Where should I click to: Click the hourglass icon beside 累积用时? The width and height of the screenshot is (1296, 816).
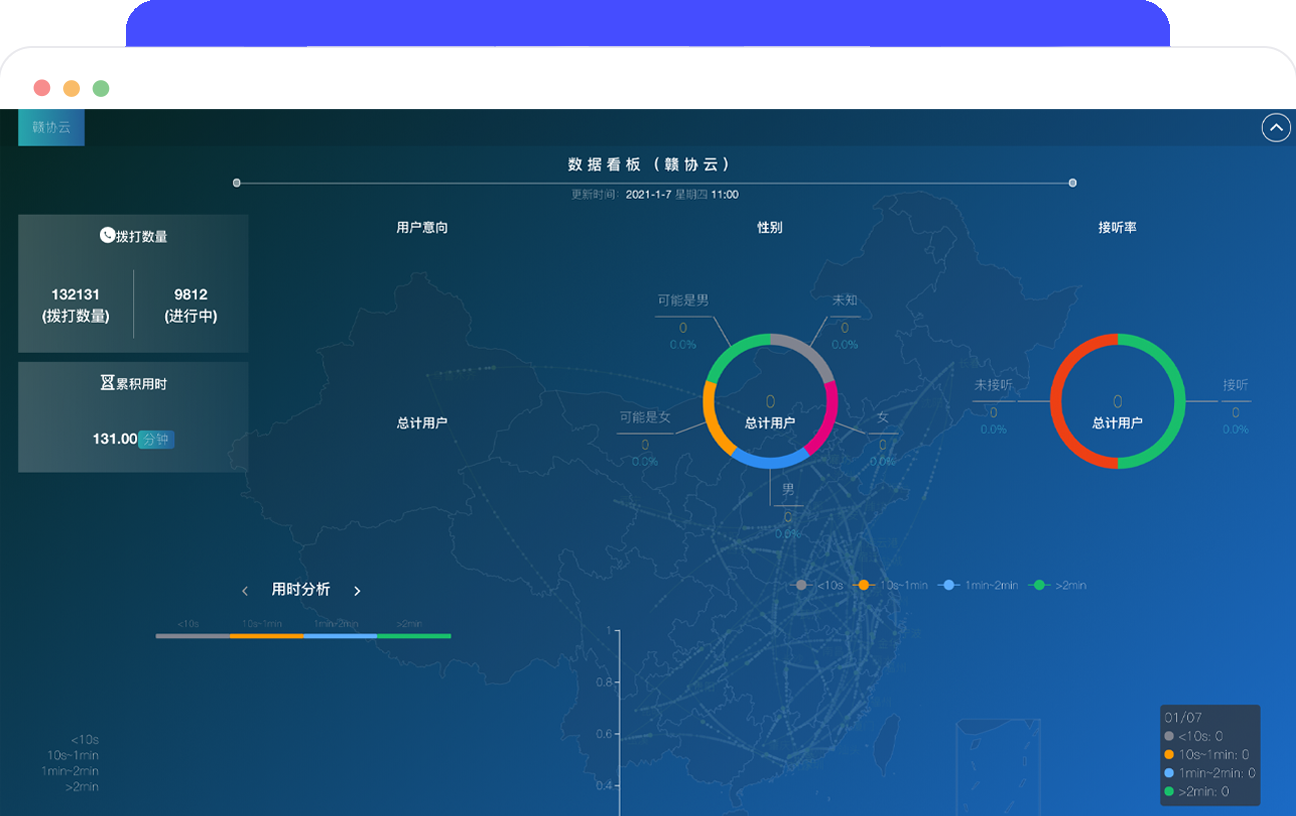[107, 383]
